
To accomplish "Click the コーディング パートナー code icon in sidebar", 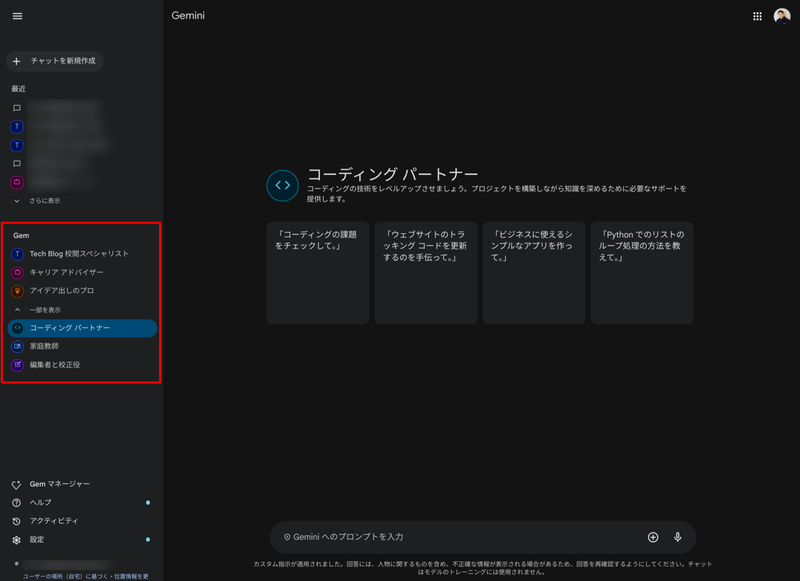I will pos(17,328).
